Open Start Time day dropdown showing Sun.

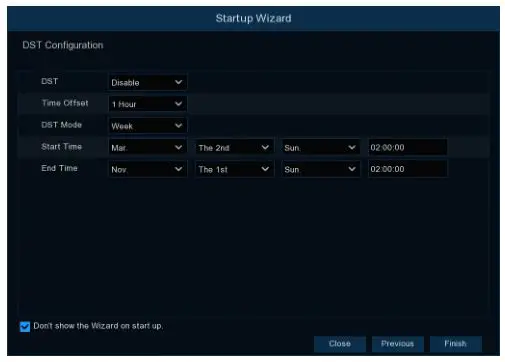point(321,147)
